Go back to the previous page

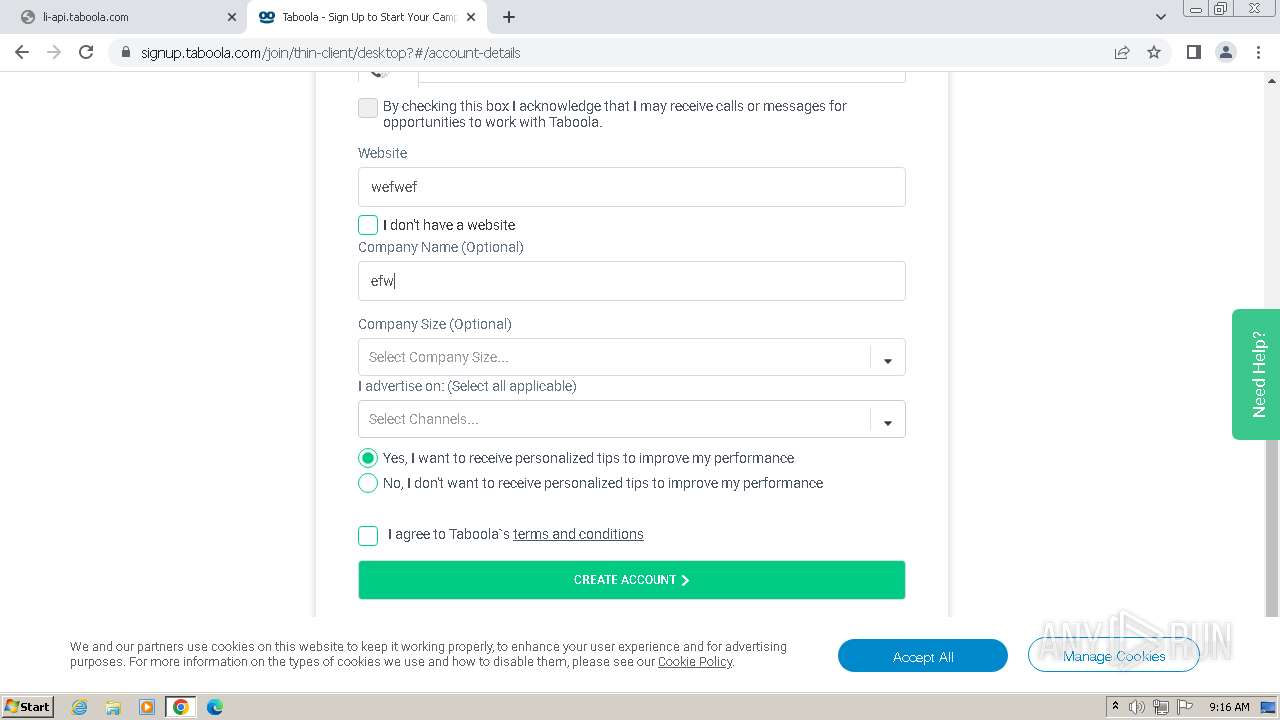pos(22,52)
